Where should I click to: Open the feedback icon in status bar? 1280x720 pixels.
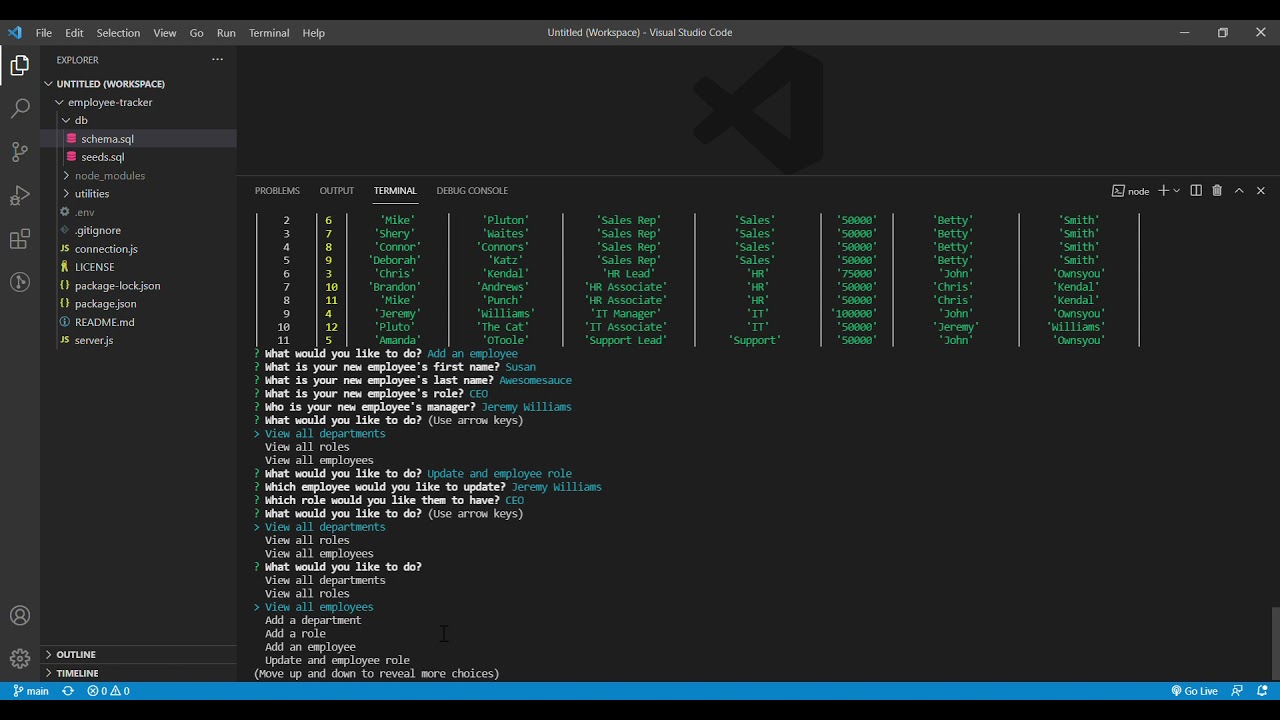tap(1237, 691)
